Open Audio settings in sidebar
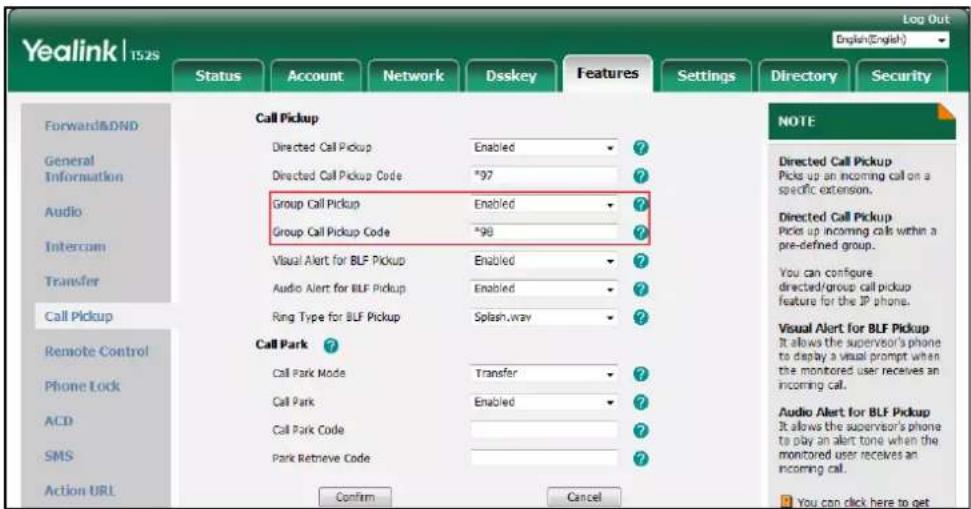The width and height of the screenshot is (971, 509). (63, 212)
